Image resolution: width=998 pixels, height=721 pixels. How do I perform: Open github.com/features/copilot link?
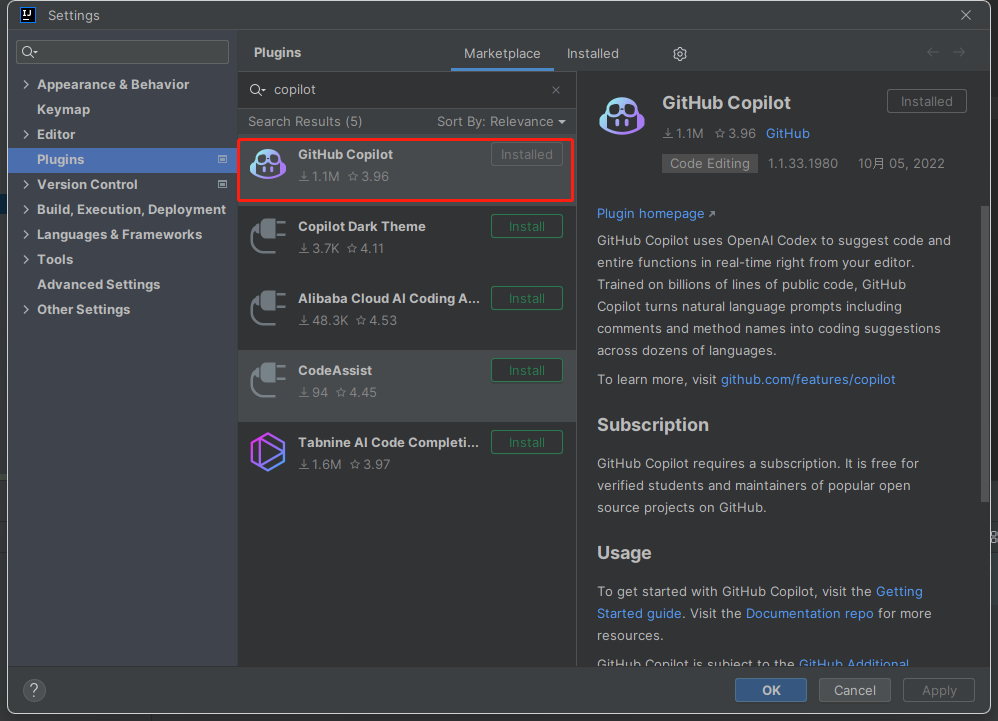[x=808, y=379]
